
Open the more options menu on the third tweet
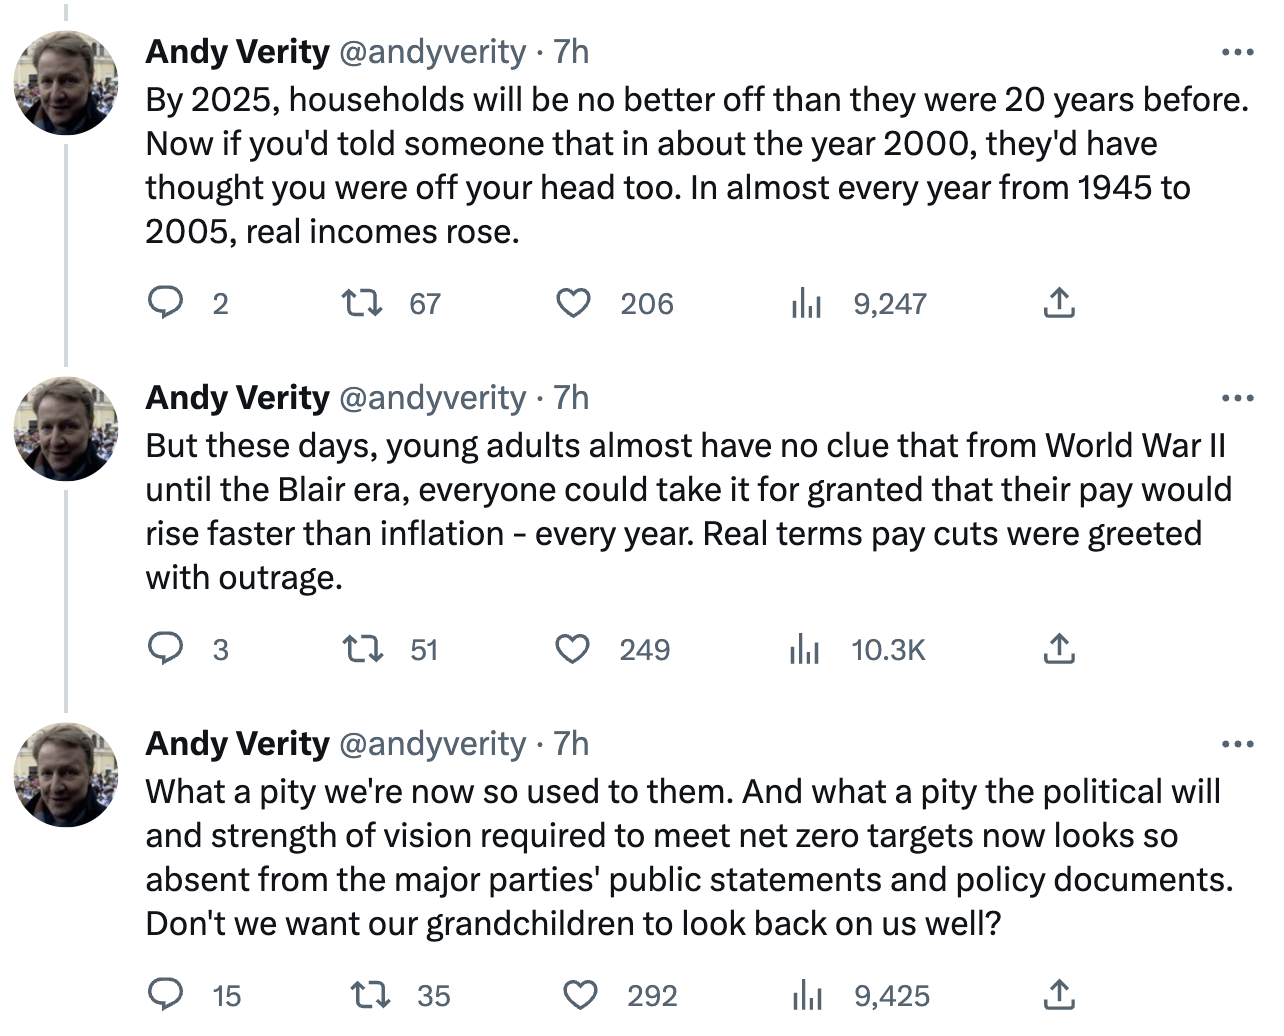tap(1240, 743)
